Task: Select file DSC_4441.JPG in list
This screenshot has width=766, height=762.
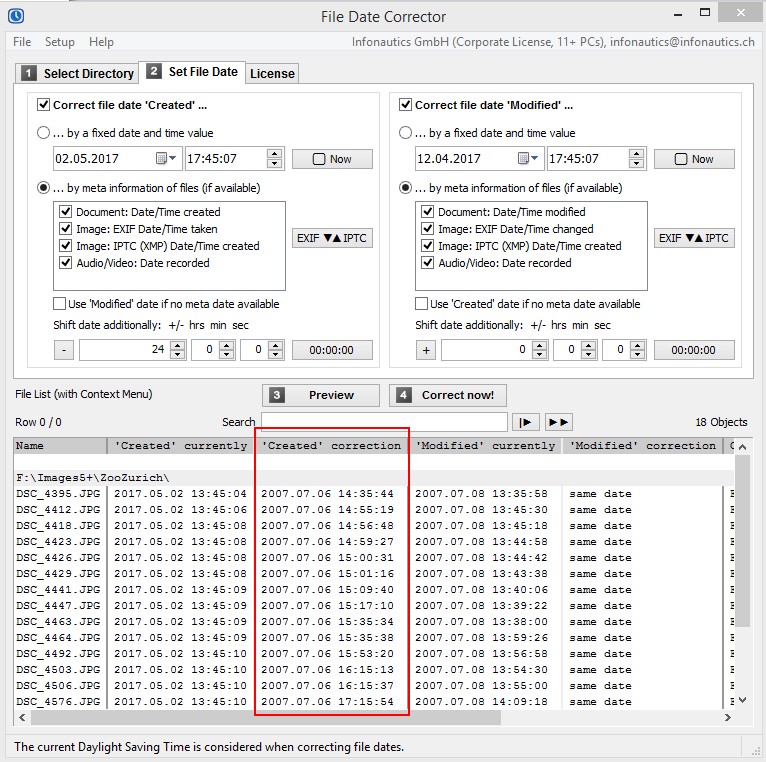Action: click(58, 590)
